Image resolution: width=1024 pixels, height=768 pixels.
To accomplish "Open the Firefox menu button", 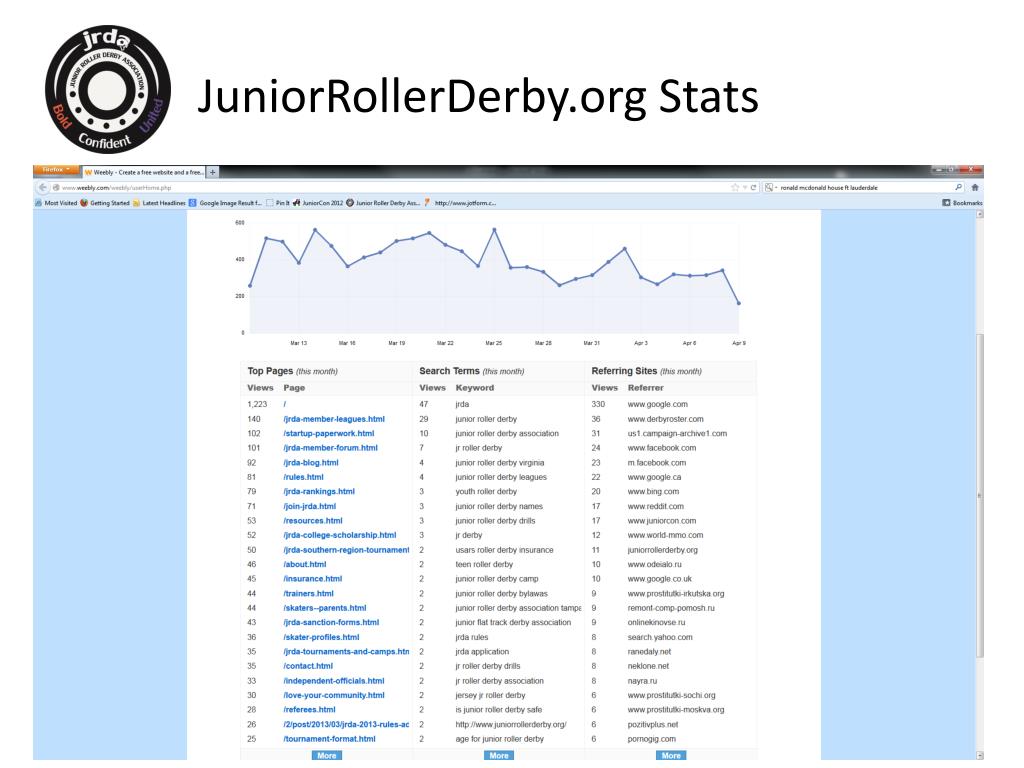I will (x=56, y=170).
